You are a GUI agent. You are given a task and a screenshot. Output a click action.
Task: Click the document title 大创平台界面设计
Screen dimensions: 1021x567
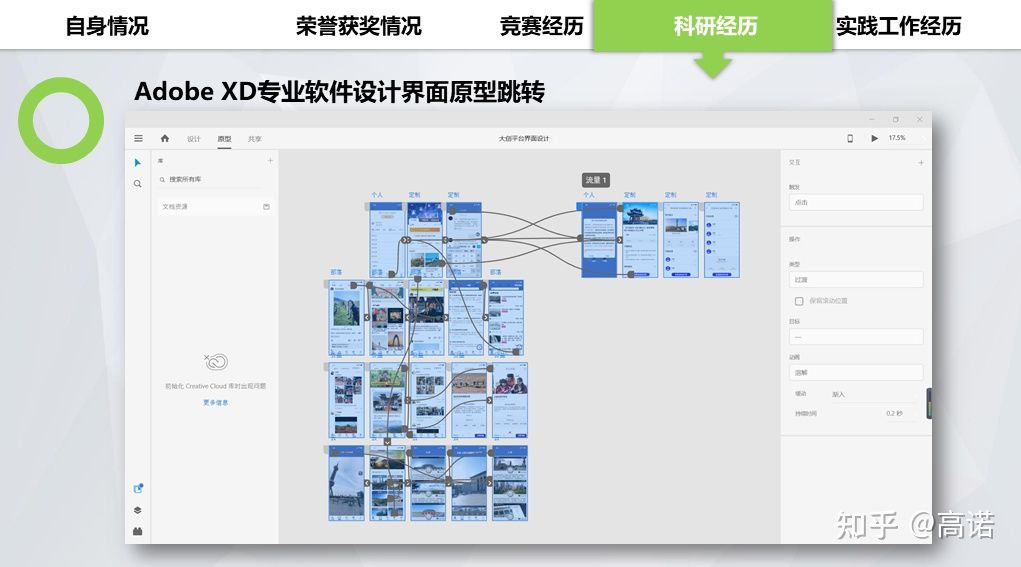coord(524,139)
